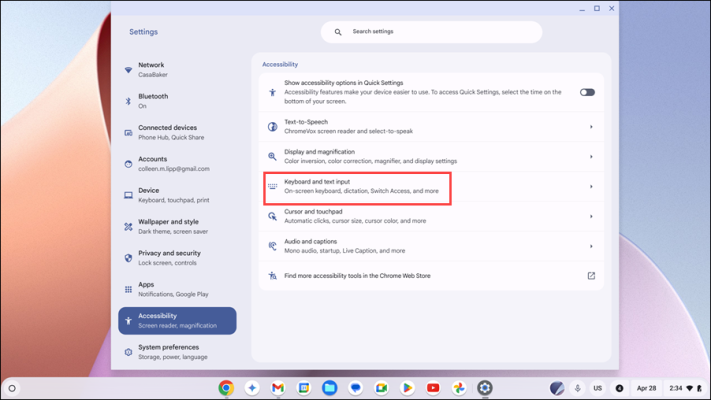711x400 pixels.
Task: Open Text-to-Speech settings row
Action: [431, 127]
